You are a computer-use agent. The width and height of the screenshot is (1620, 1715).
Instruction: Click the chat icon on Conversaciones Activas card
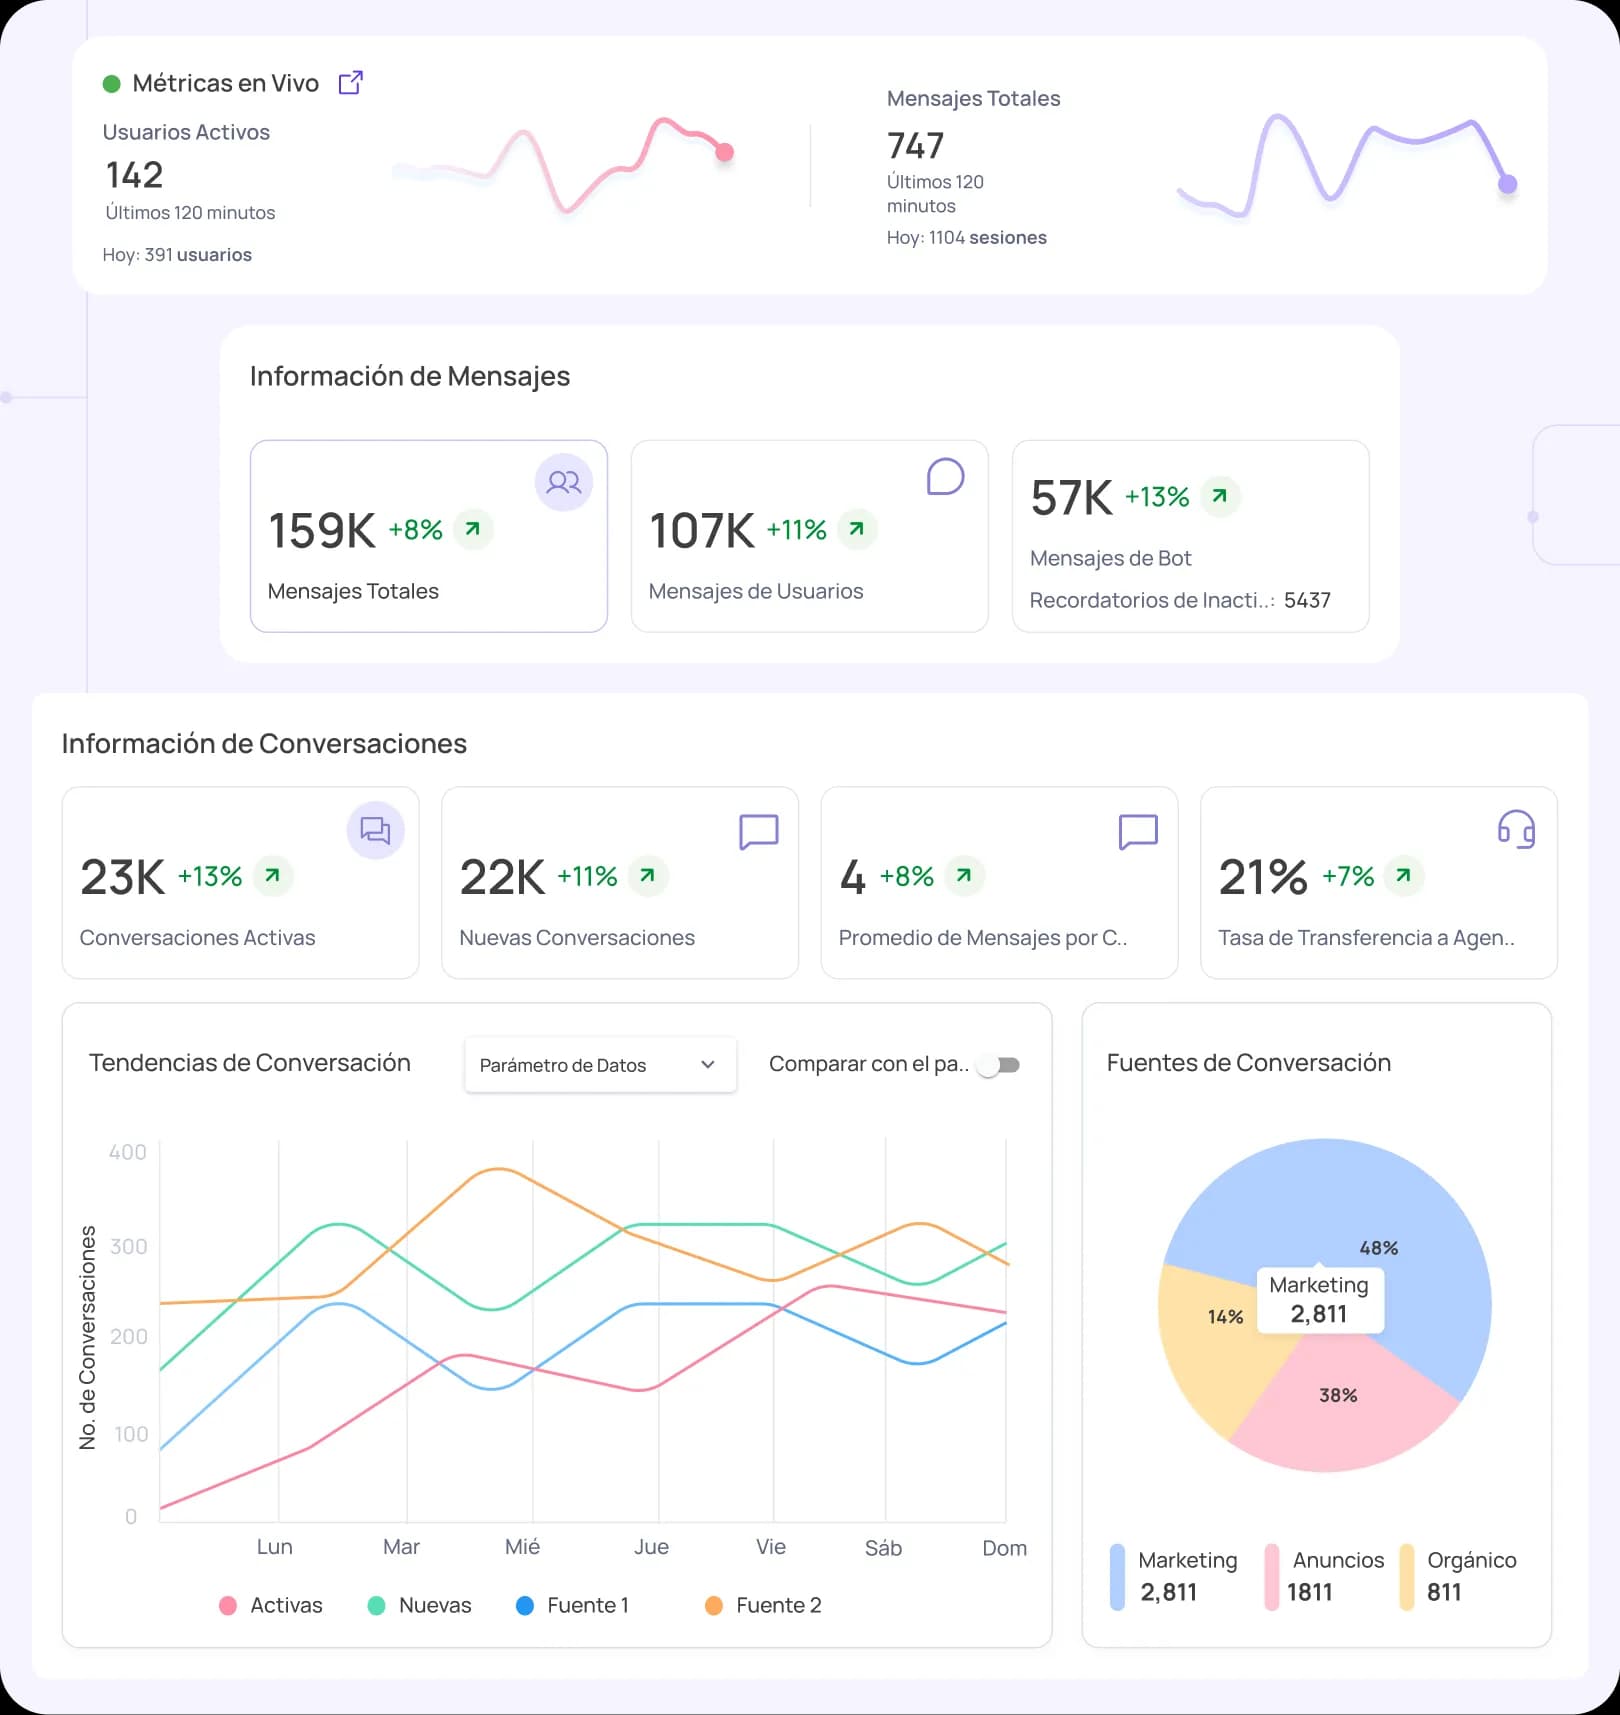coord(375,830)
